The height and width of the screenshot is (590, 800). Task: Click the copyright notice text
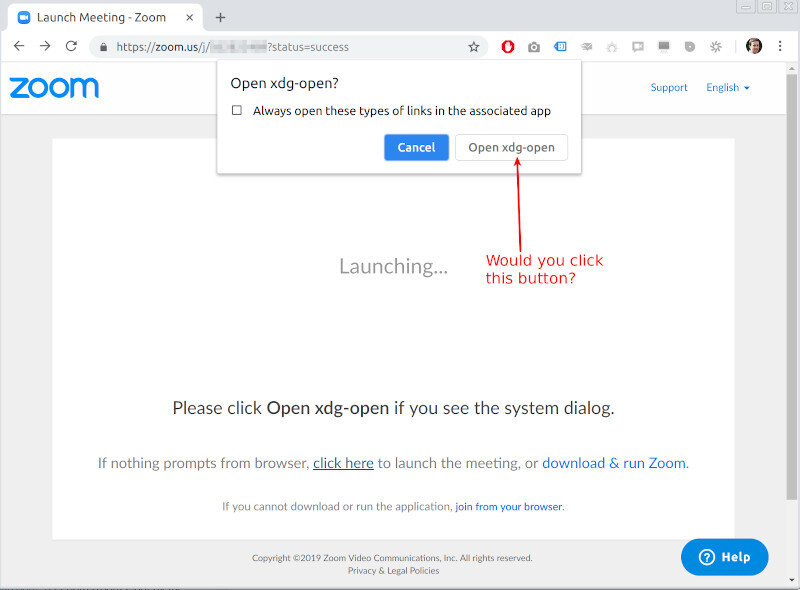click(392, 558)
